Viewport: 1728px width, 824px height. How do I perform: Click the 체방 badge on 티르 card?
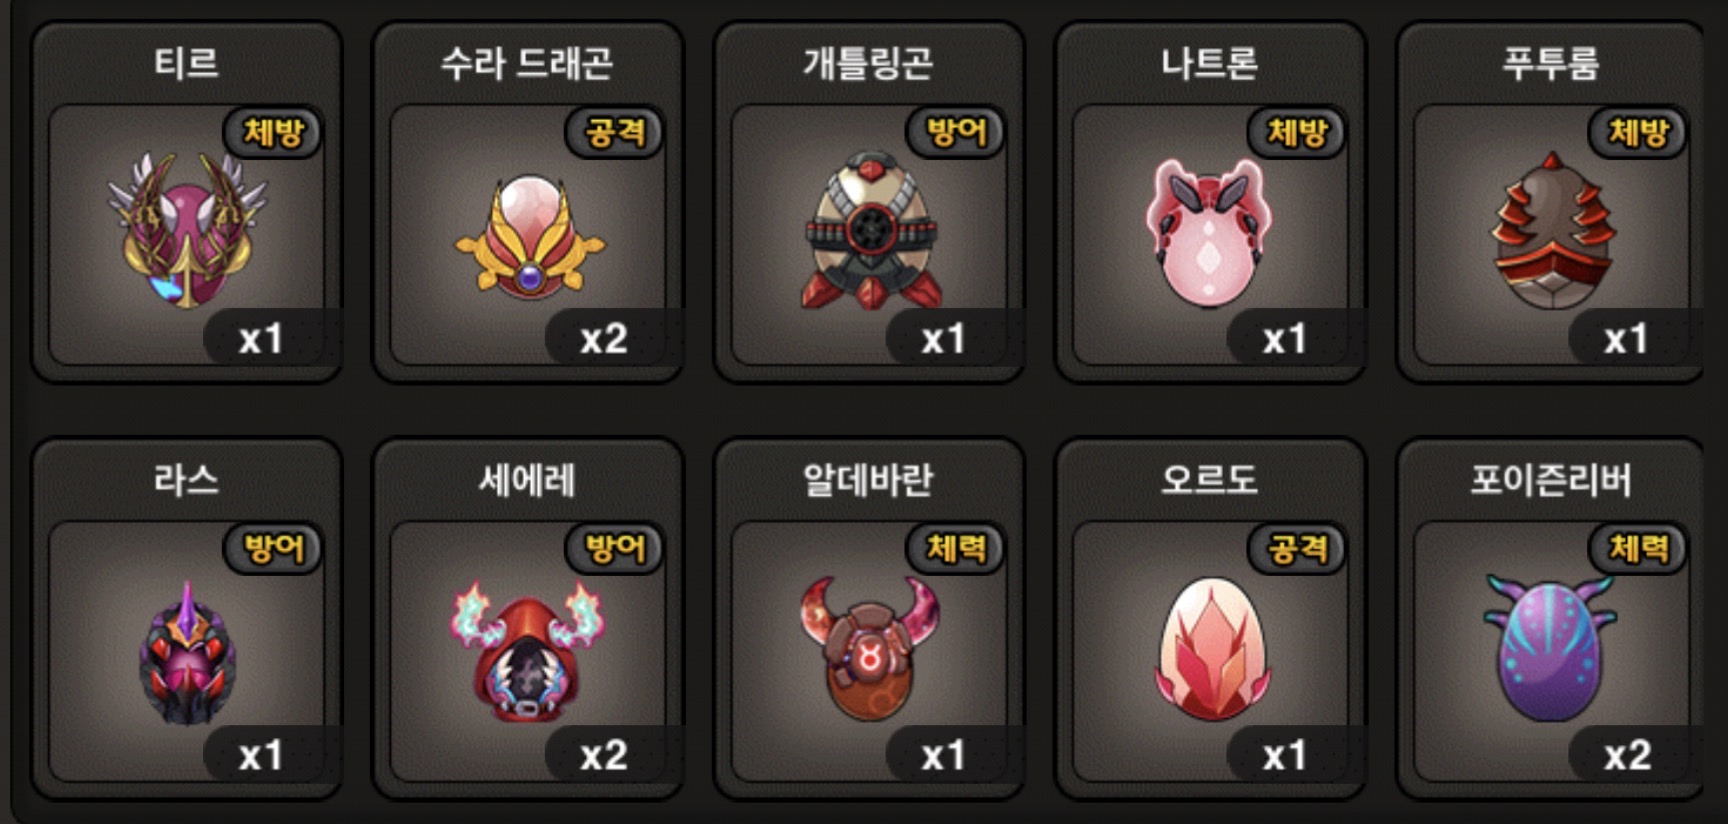(273, 132)
